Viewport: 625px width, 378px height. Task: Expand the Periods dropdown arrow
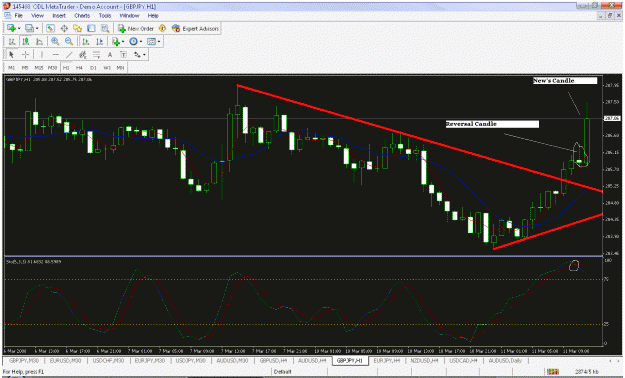point(141,41)
